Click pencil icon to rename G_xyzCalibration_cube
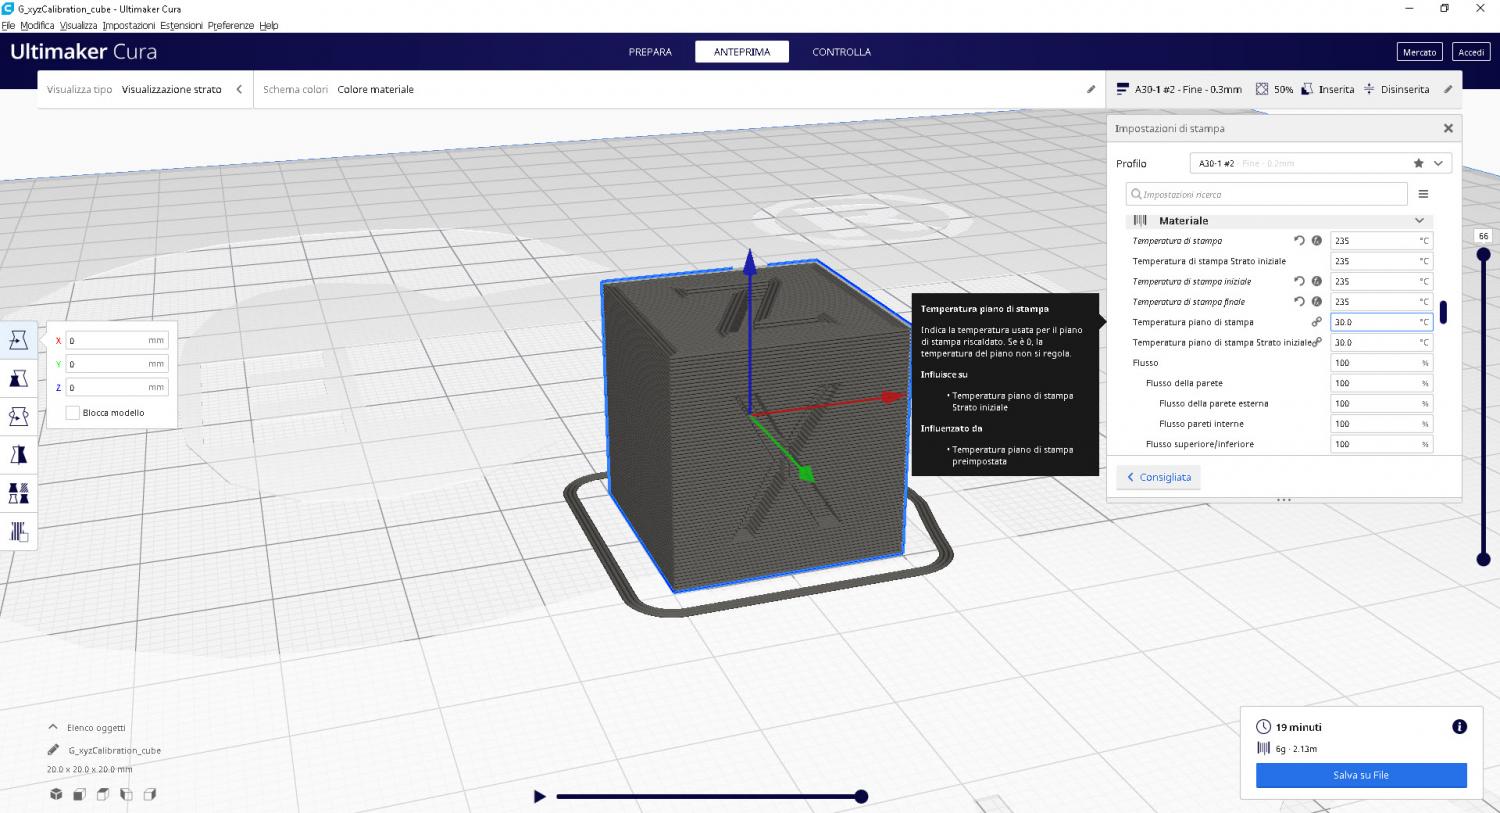 pyautogui.click(x=53, y=750)
